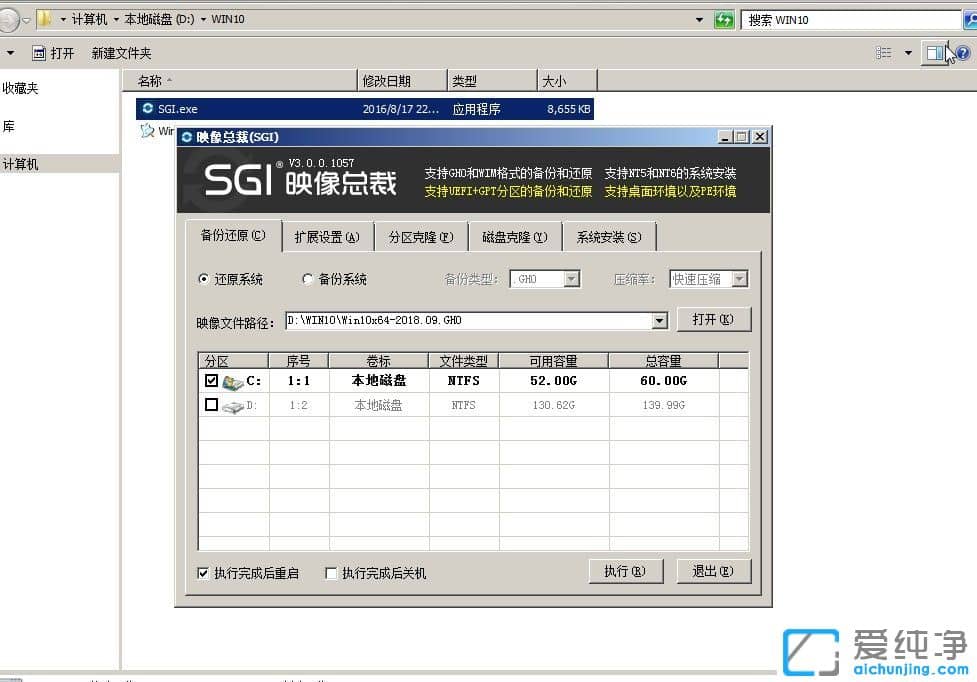Expand the 映像文件路径 dropdown arrow
The height and width of the screenshot is (682, 977).
click(x=658, y=319)
